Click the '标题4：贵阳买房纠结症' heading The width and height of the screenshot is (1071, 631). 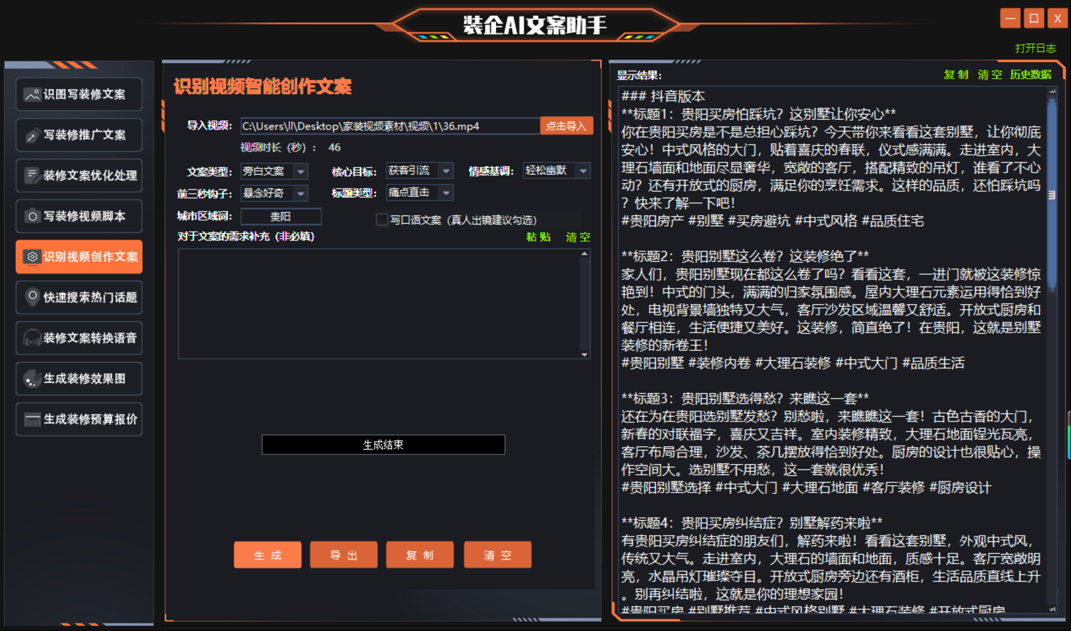click(x=752, y=523)
